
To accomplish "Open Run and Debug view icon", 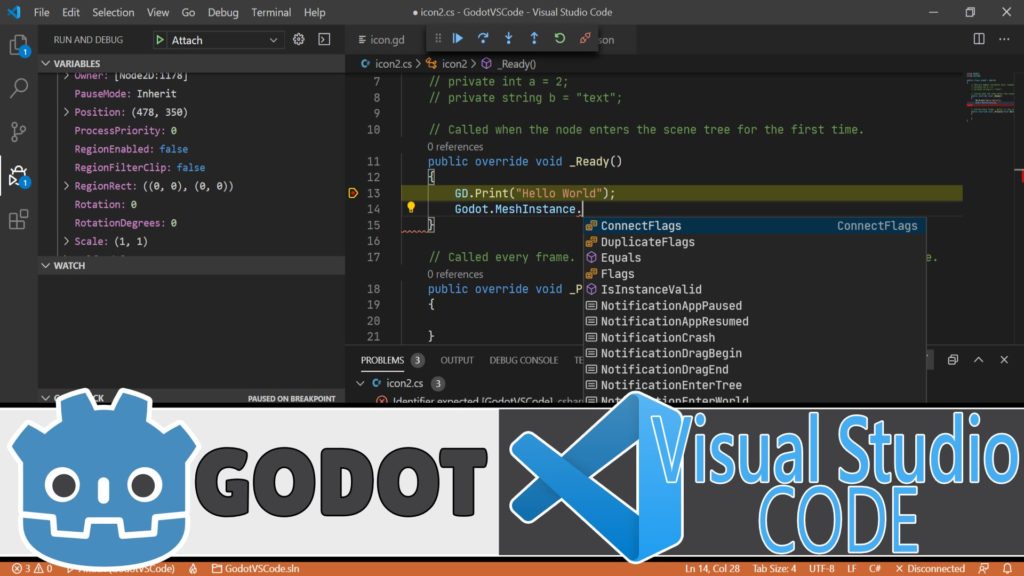I will [18, 176].
